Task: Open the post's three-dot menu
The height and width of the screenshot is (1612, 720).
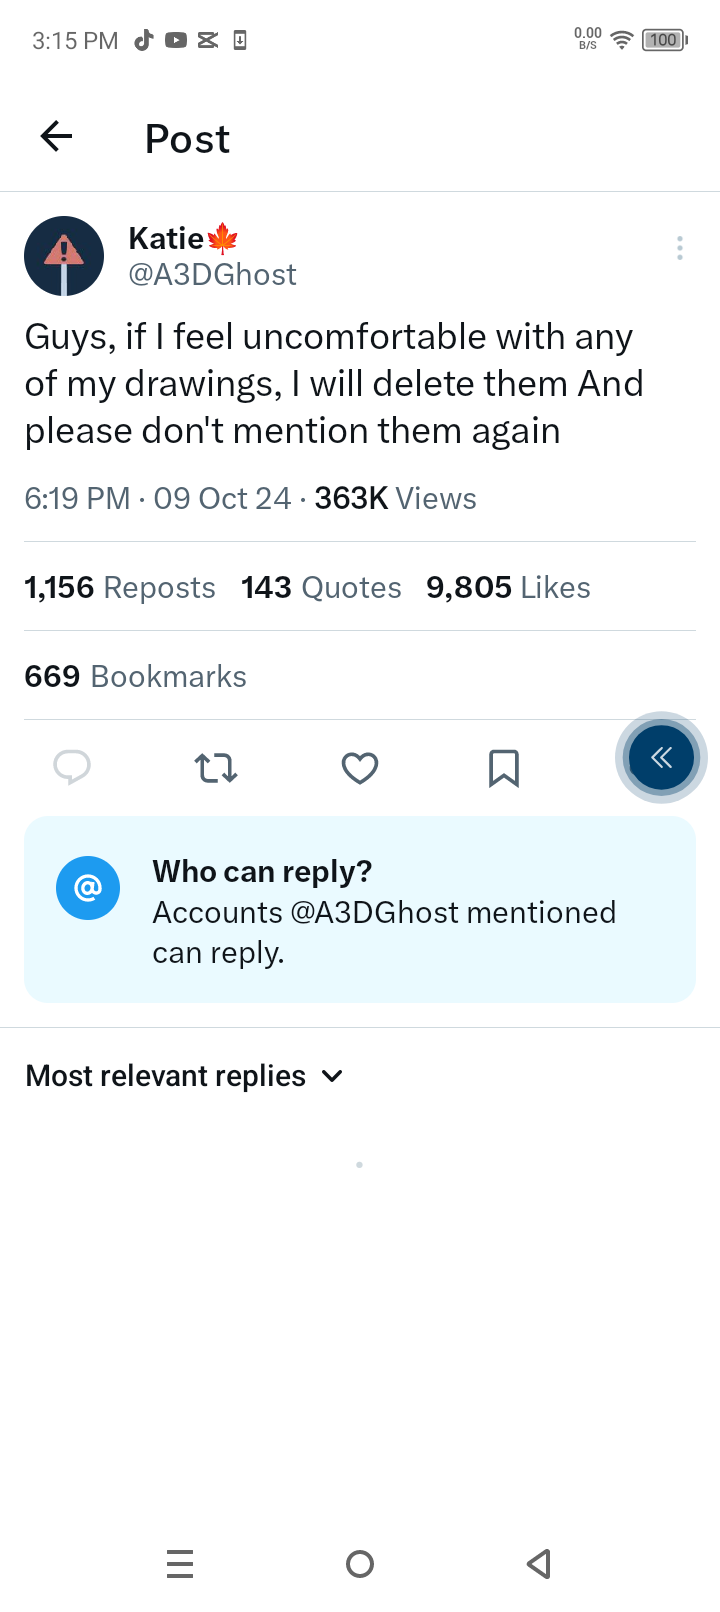Action: coord(680,248)
